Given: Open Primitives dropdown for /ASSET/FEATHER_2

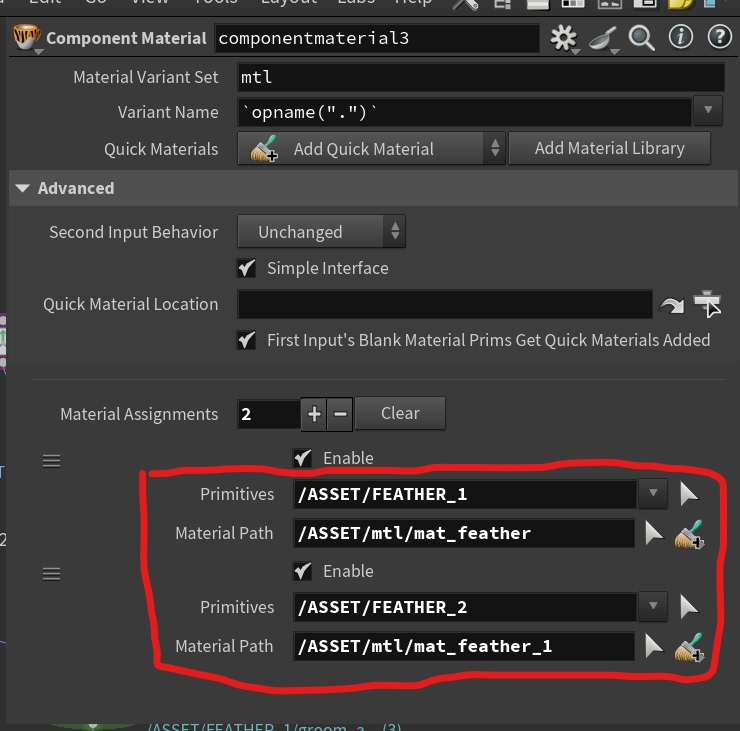Looking at the screenshot, I should click(x=653, y=607).
